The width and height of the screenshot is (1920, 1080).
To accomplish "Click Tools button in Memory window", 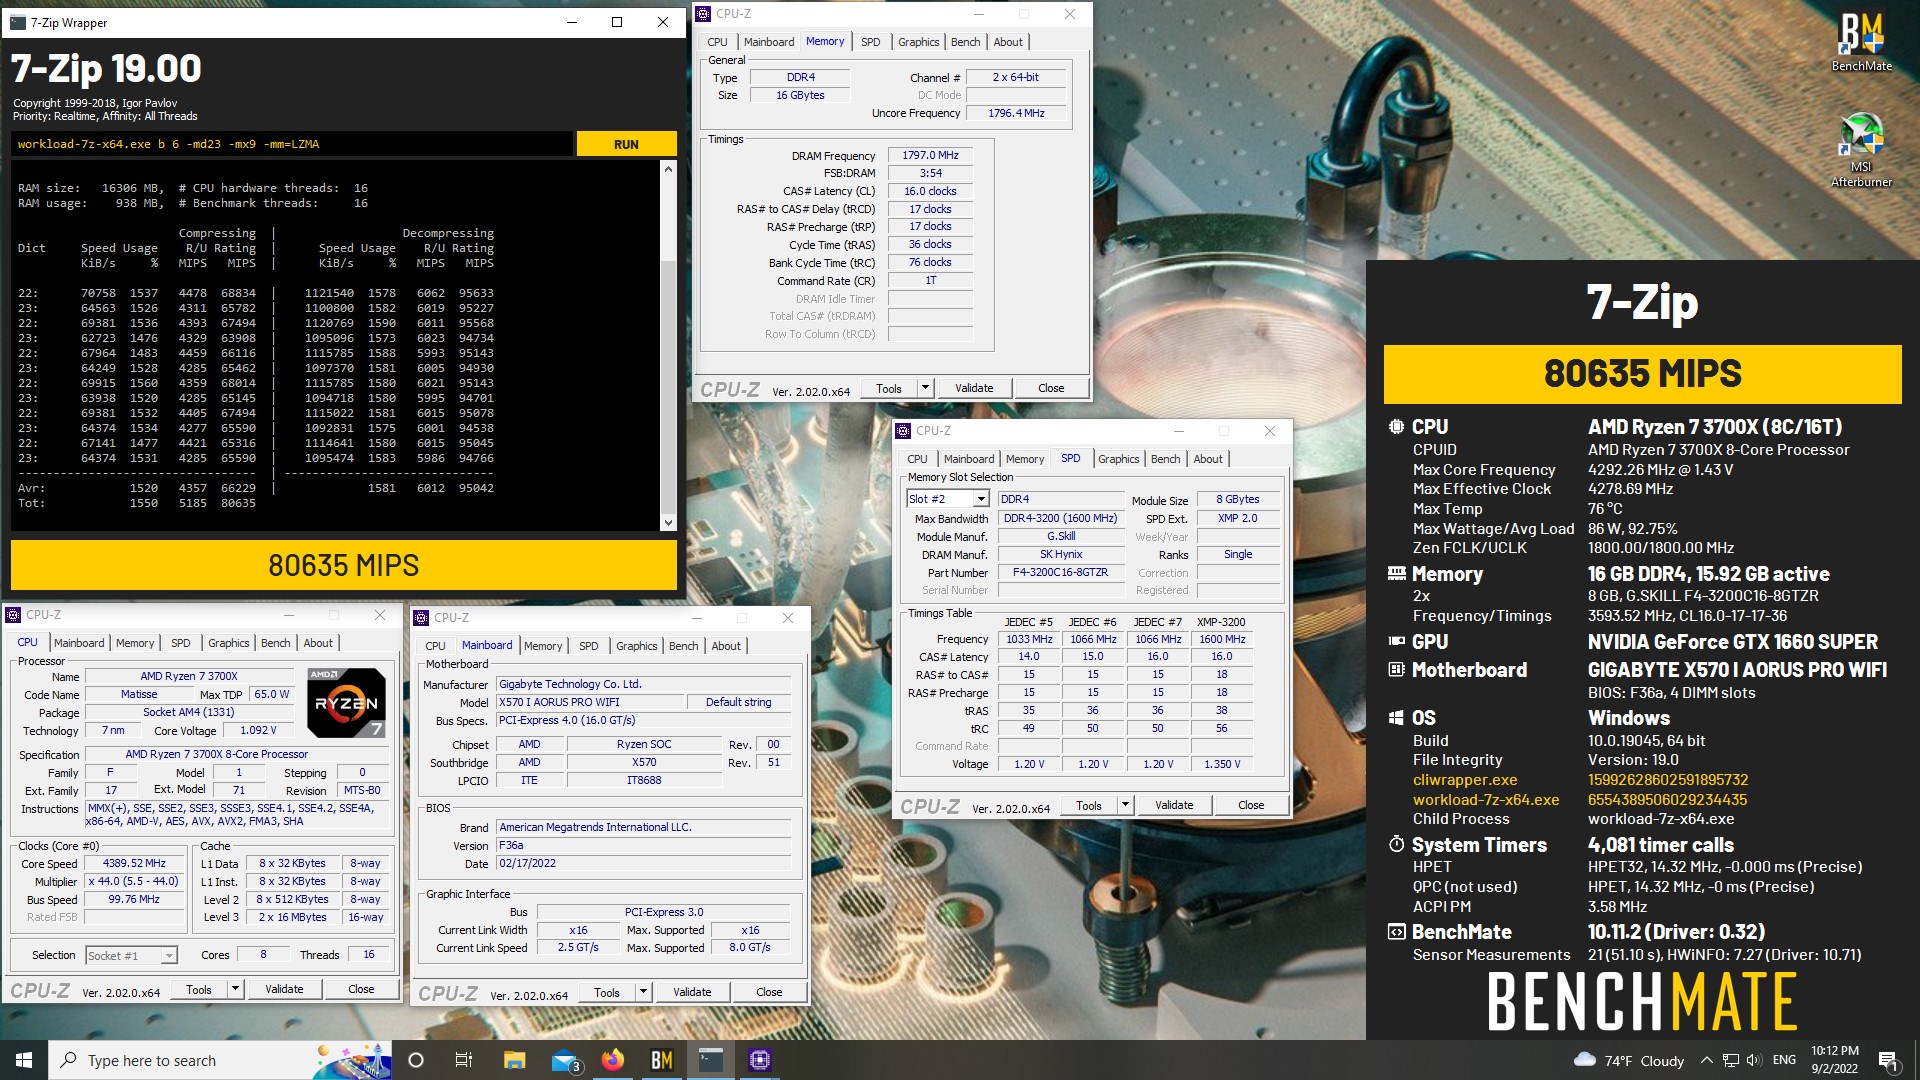I will pyautogui.click(x=888, y=388).
